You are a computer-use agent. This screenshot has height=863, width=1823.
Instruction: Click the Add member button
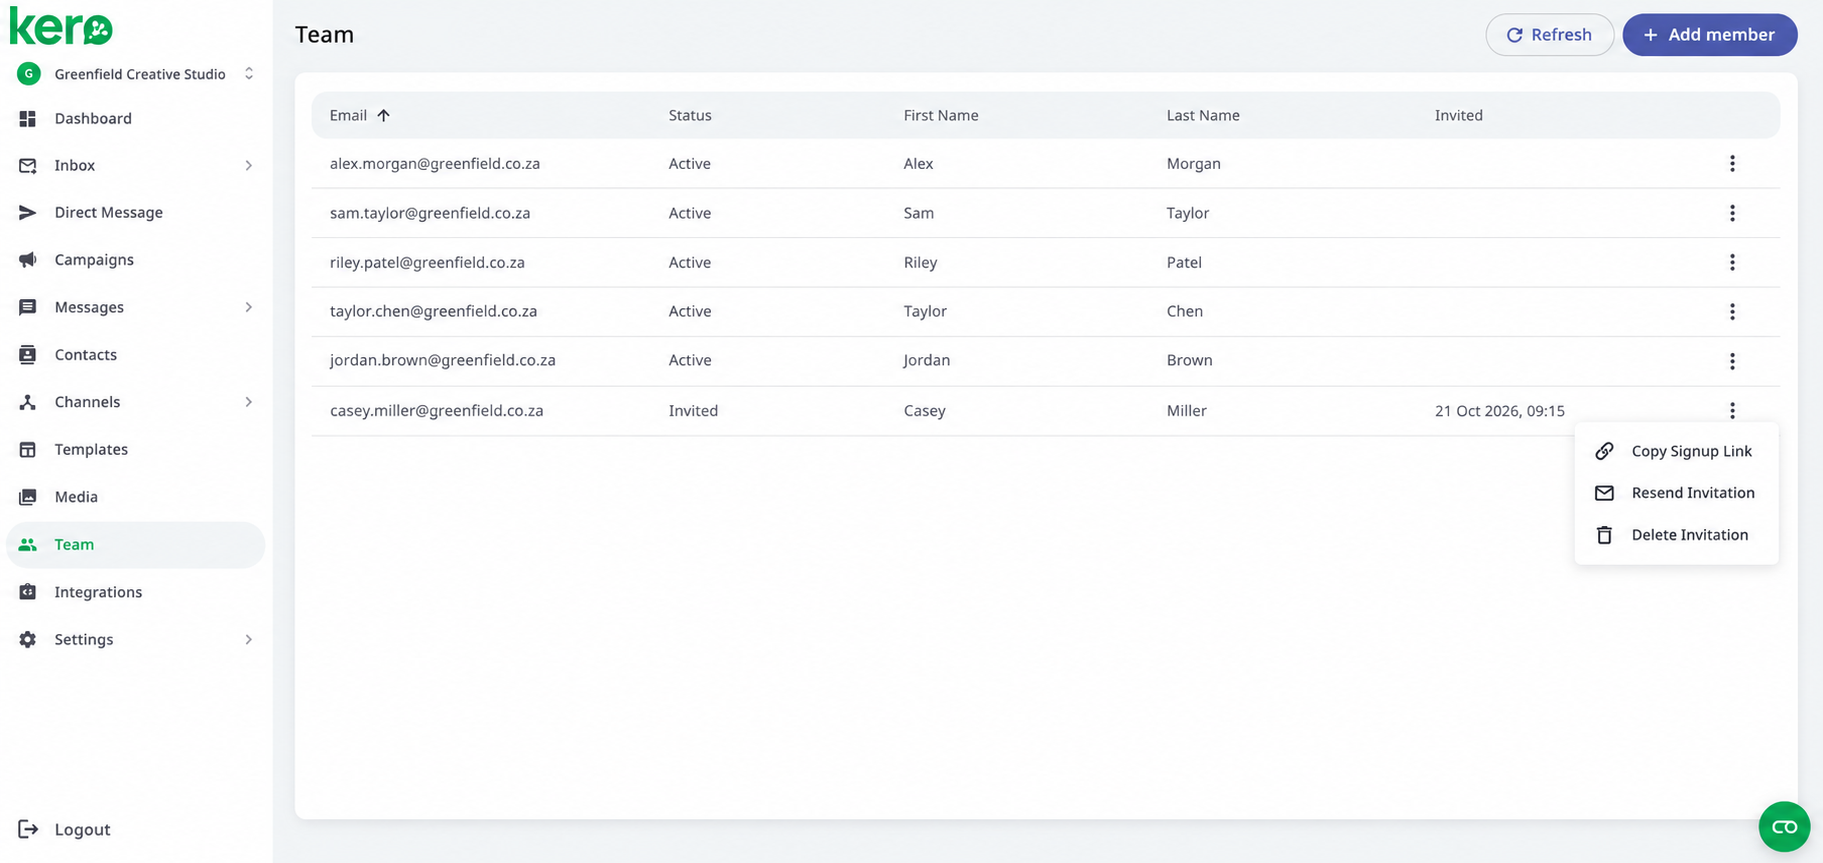[x=1709, y=35]
